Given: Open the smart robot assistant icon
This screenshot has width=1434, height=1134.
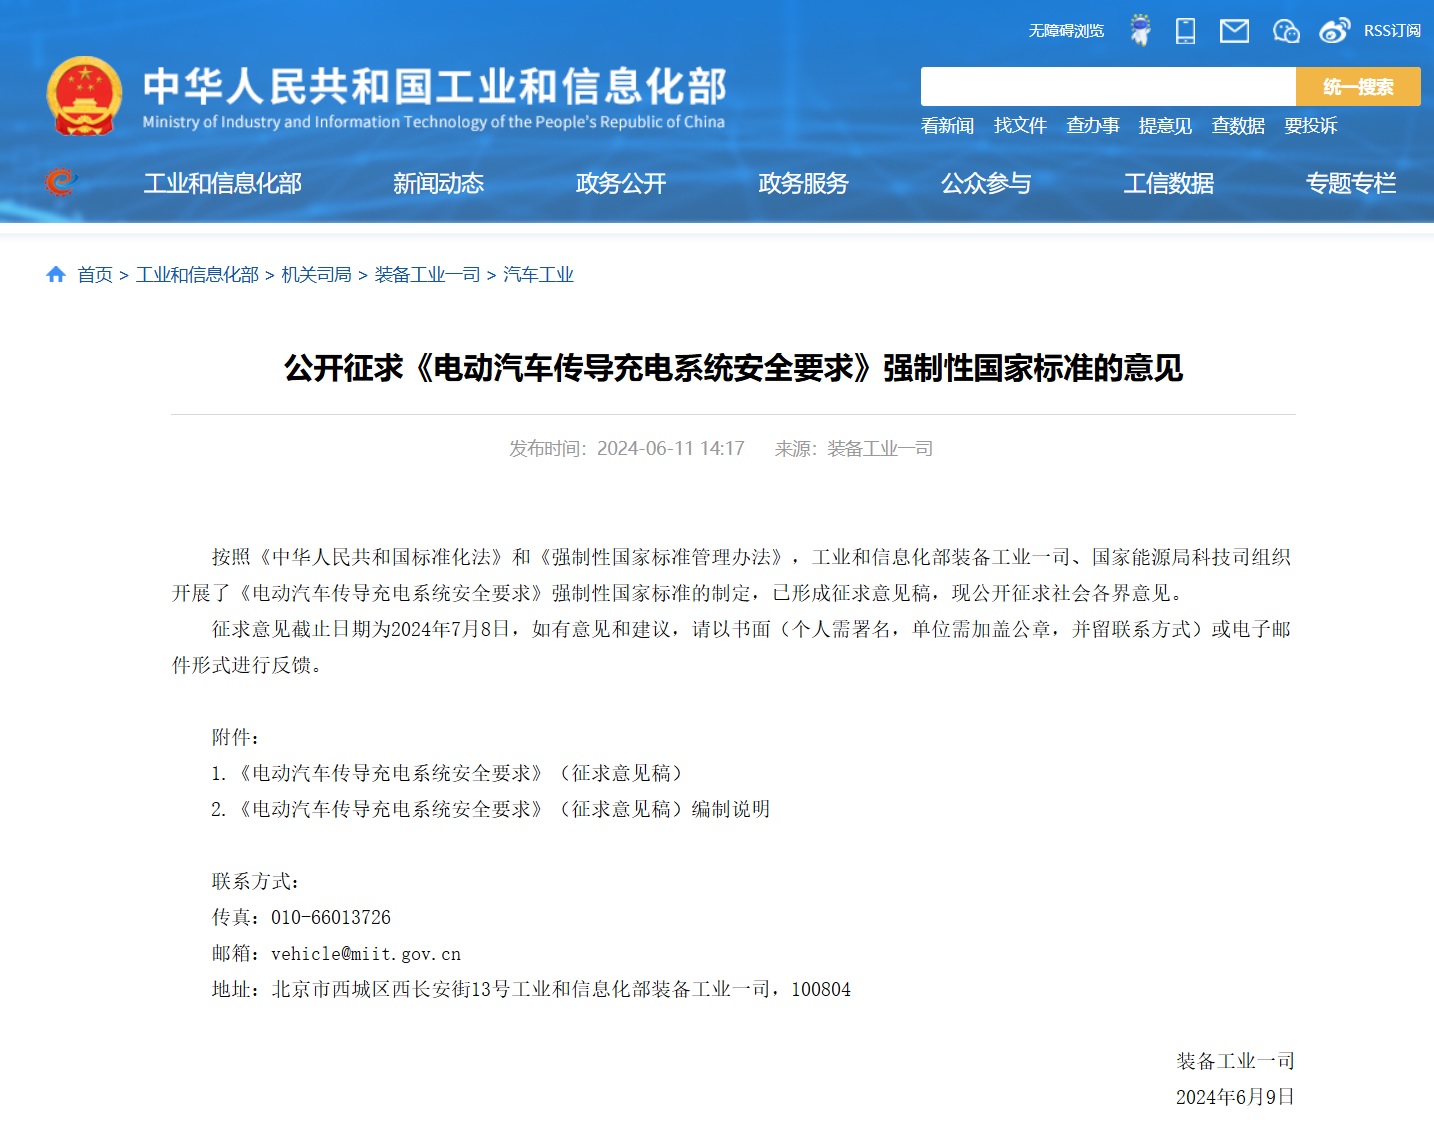Looking at the screenshot, I should 1140,31.
